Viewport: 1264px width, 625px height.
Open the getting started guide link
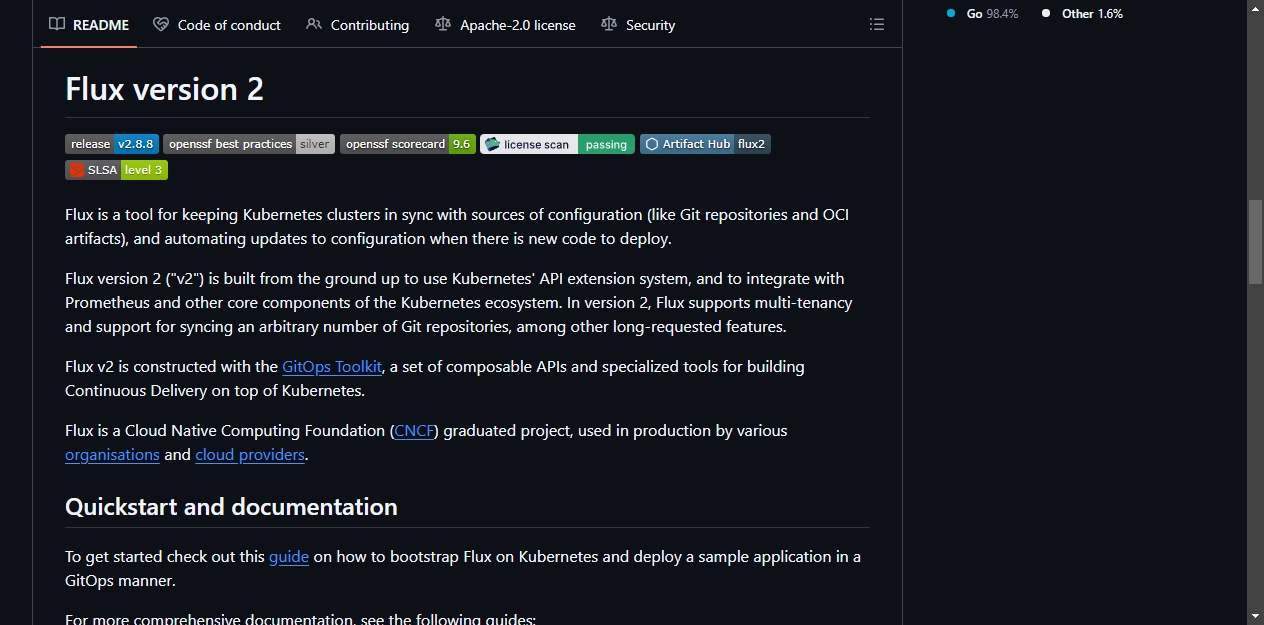(289, 557)
